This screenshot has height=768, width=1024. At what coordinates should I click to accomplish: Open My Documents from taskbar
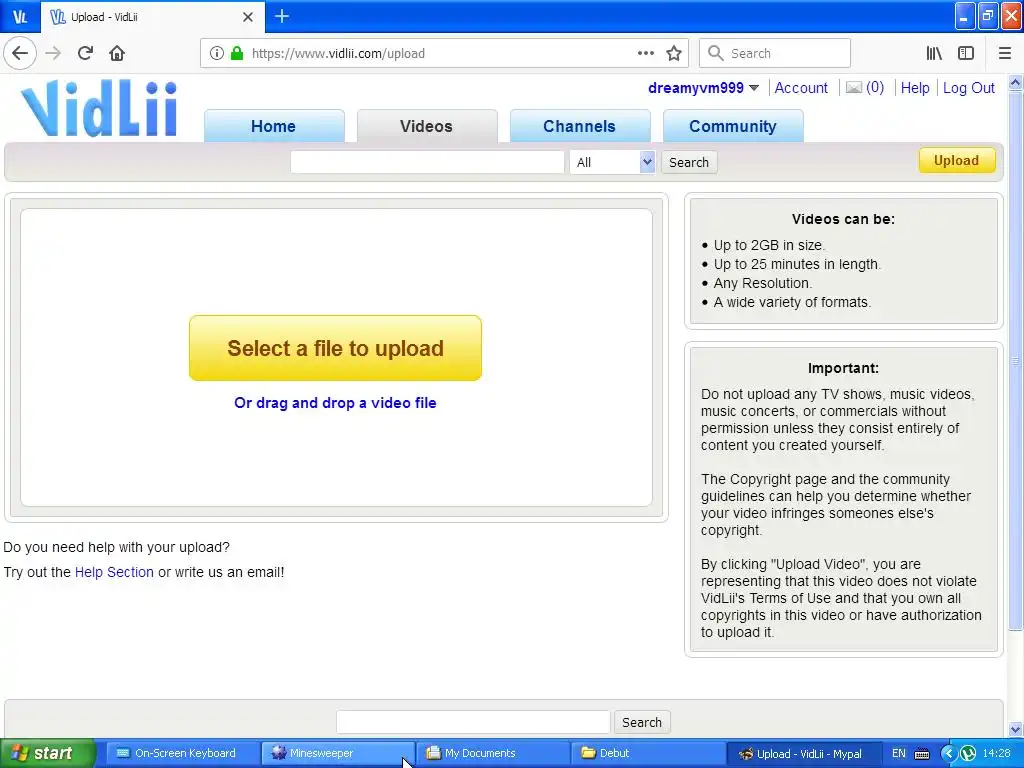point(492,753)
